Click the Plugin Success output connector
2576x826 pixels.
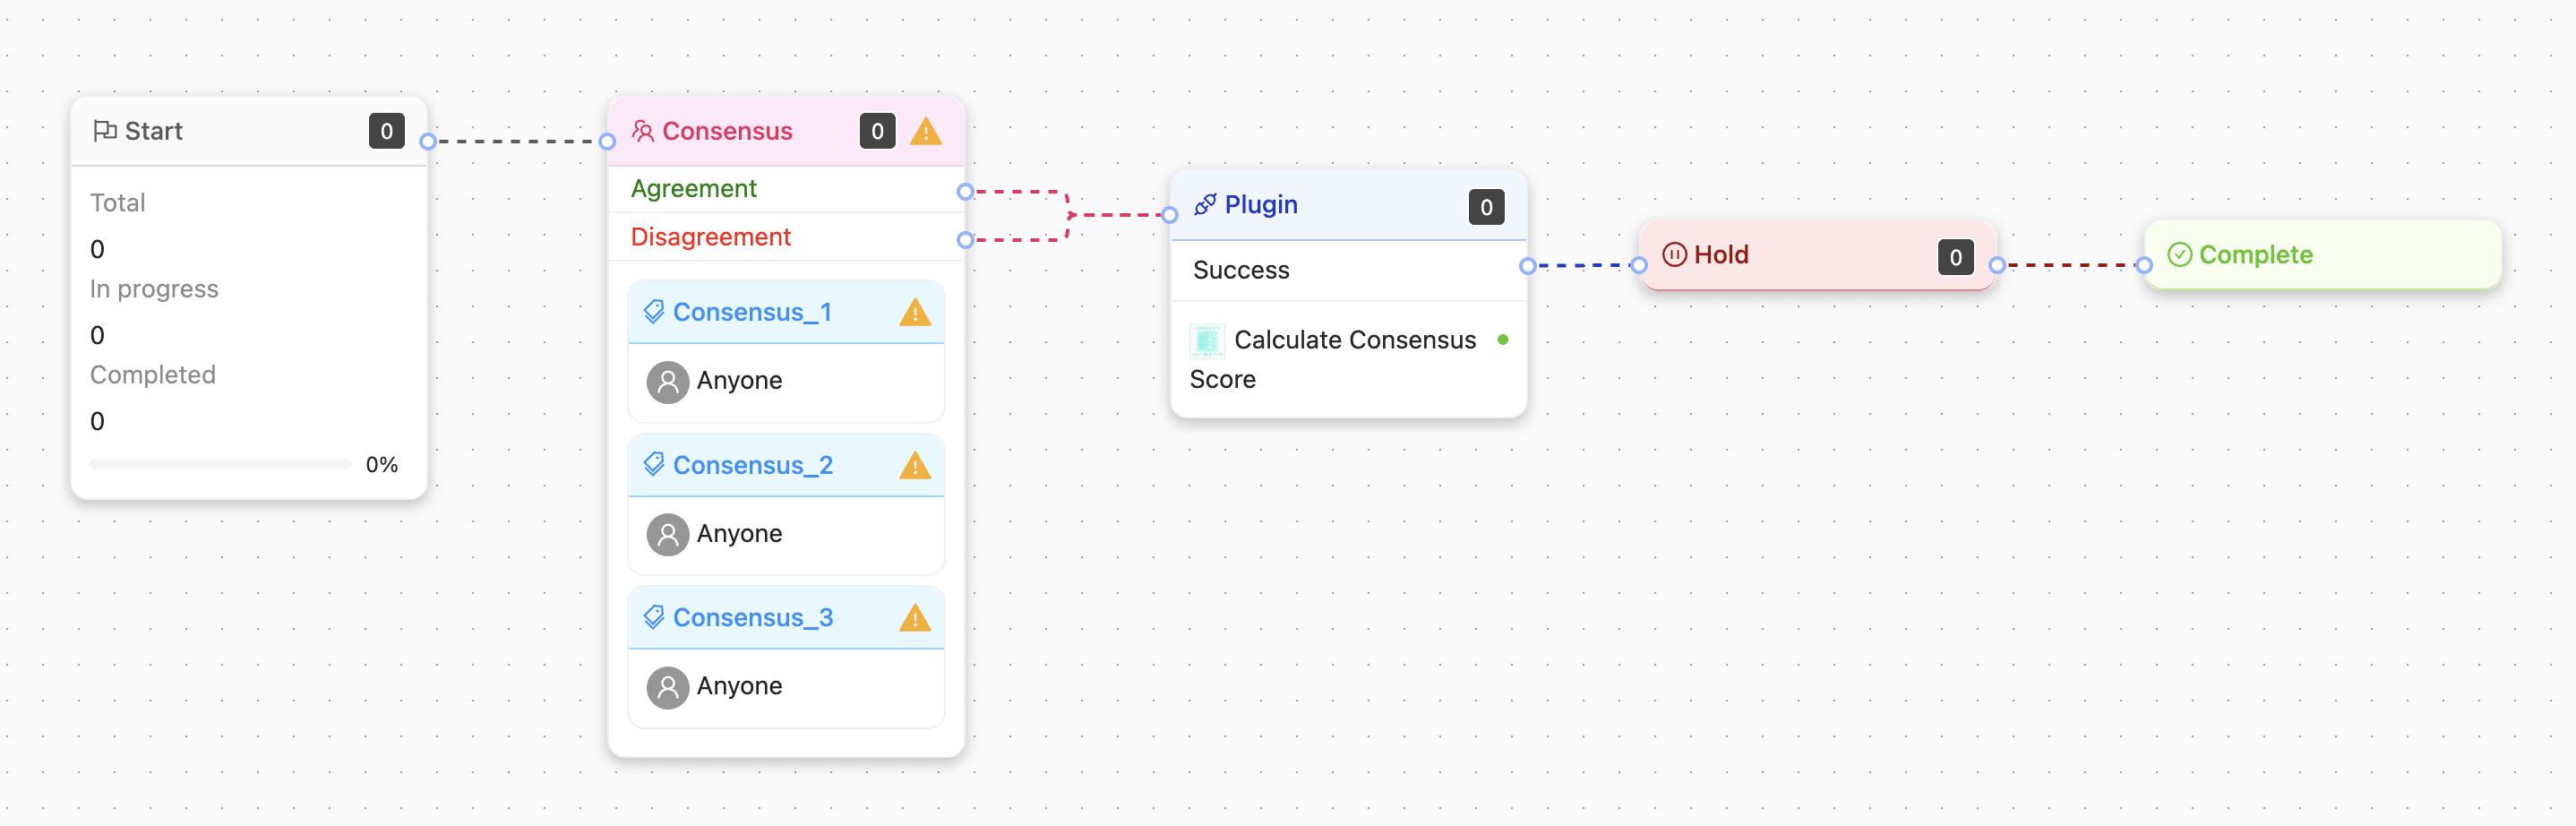coord(1527,266)
